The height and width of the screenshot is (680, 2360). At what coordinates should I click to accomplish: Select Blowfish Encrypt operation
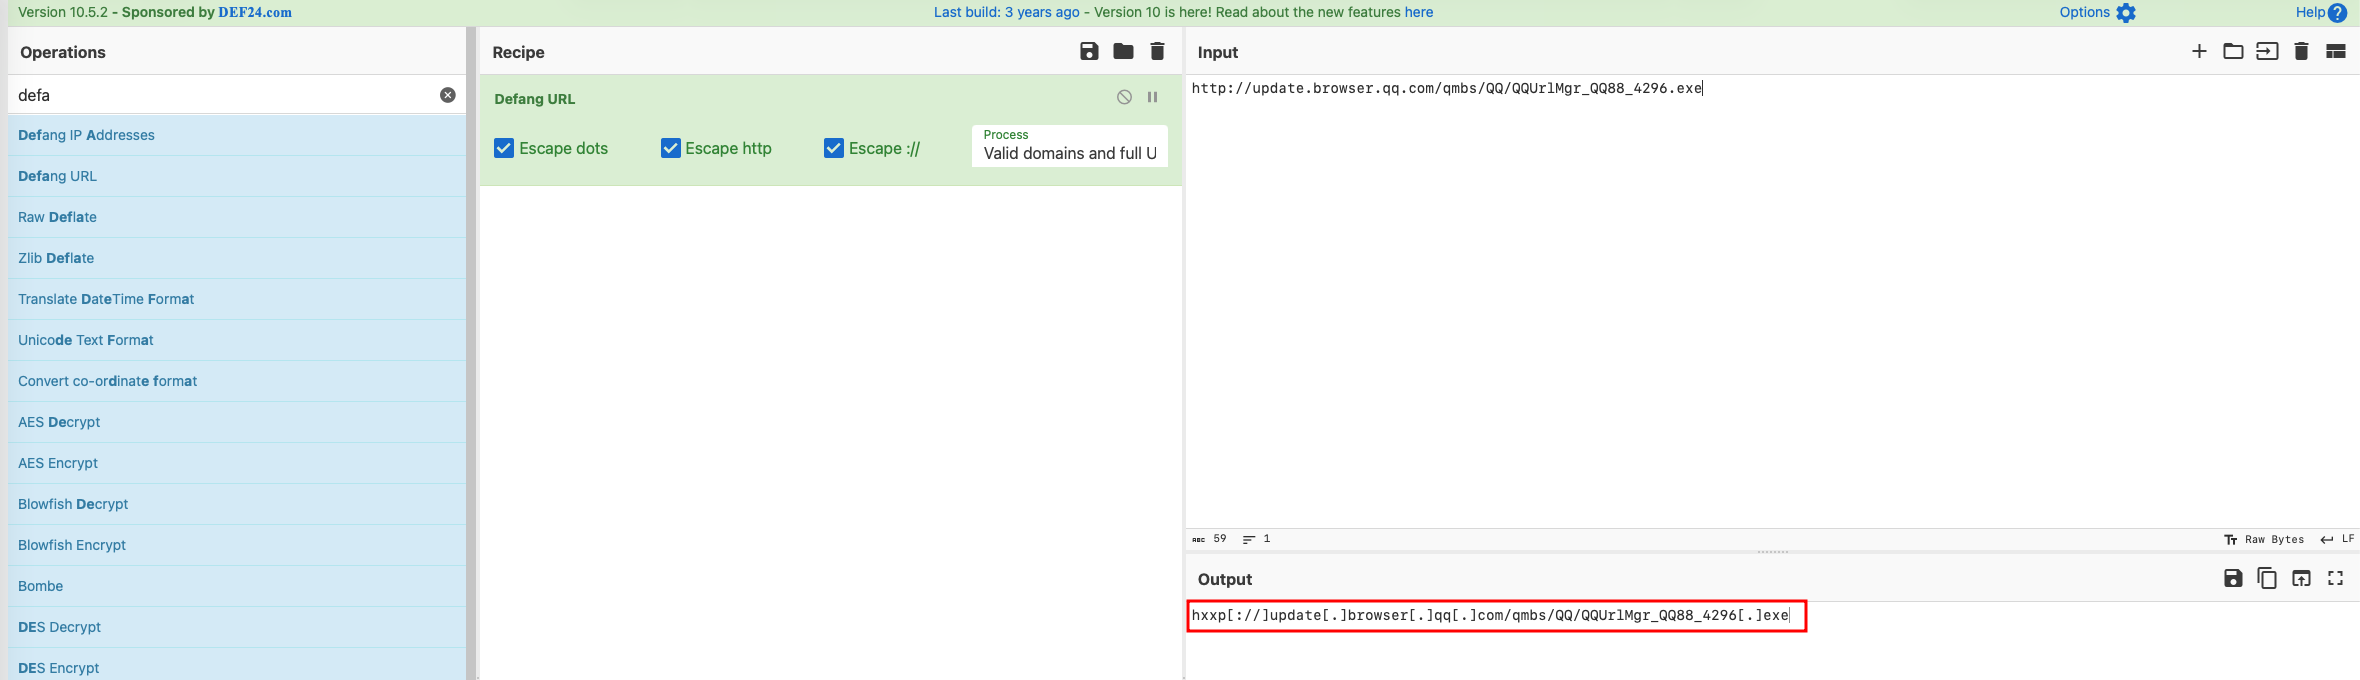pyautogui.click(x=237, y=545)
